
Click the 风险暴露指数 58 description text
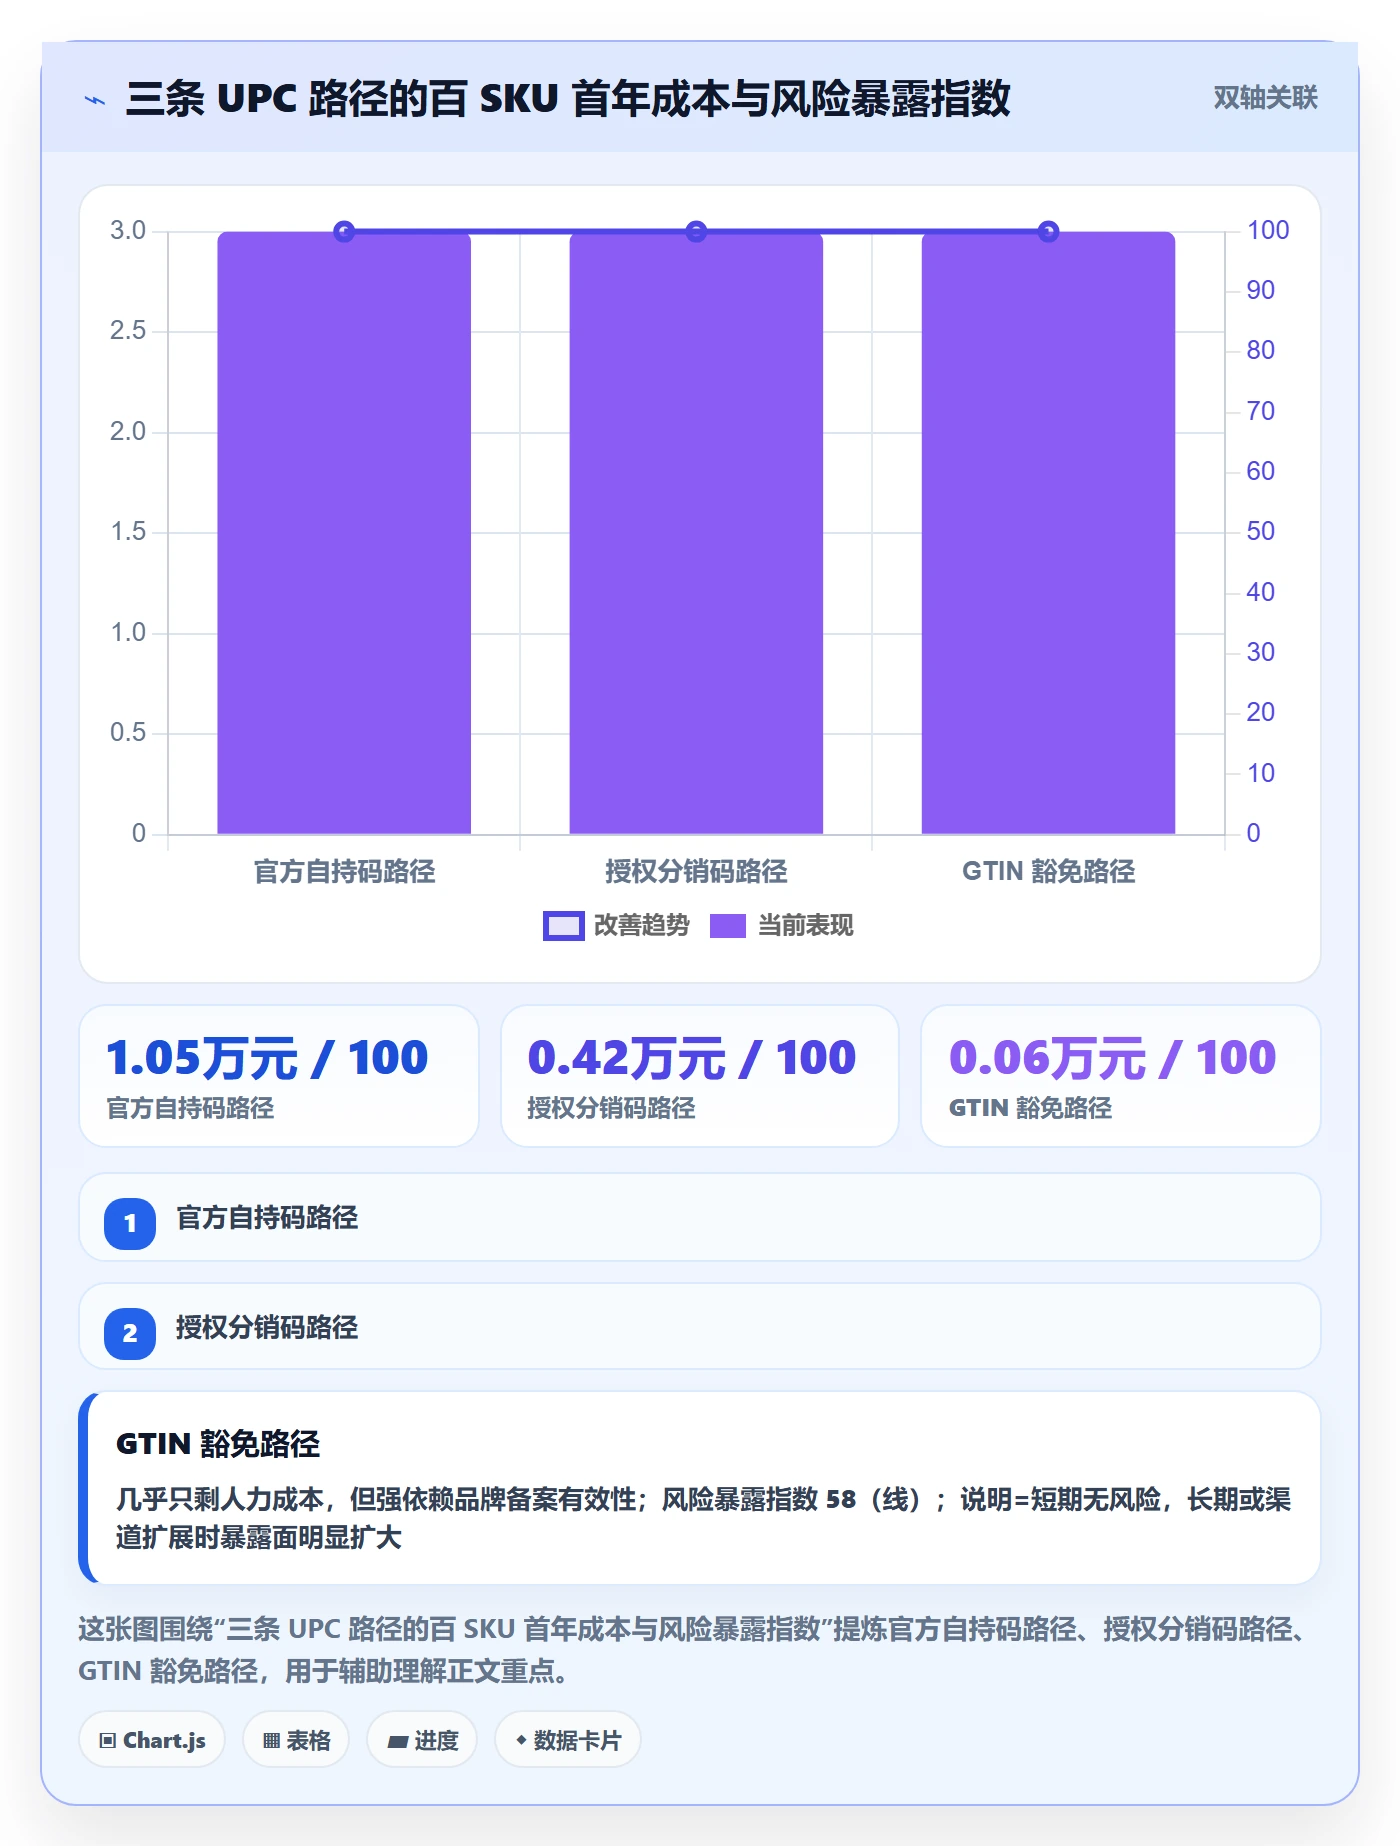tap(704, 1518)
